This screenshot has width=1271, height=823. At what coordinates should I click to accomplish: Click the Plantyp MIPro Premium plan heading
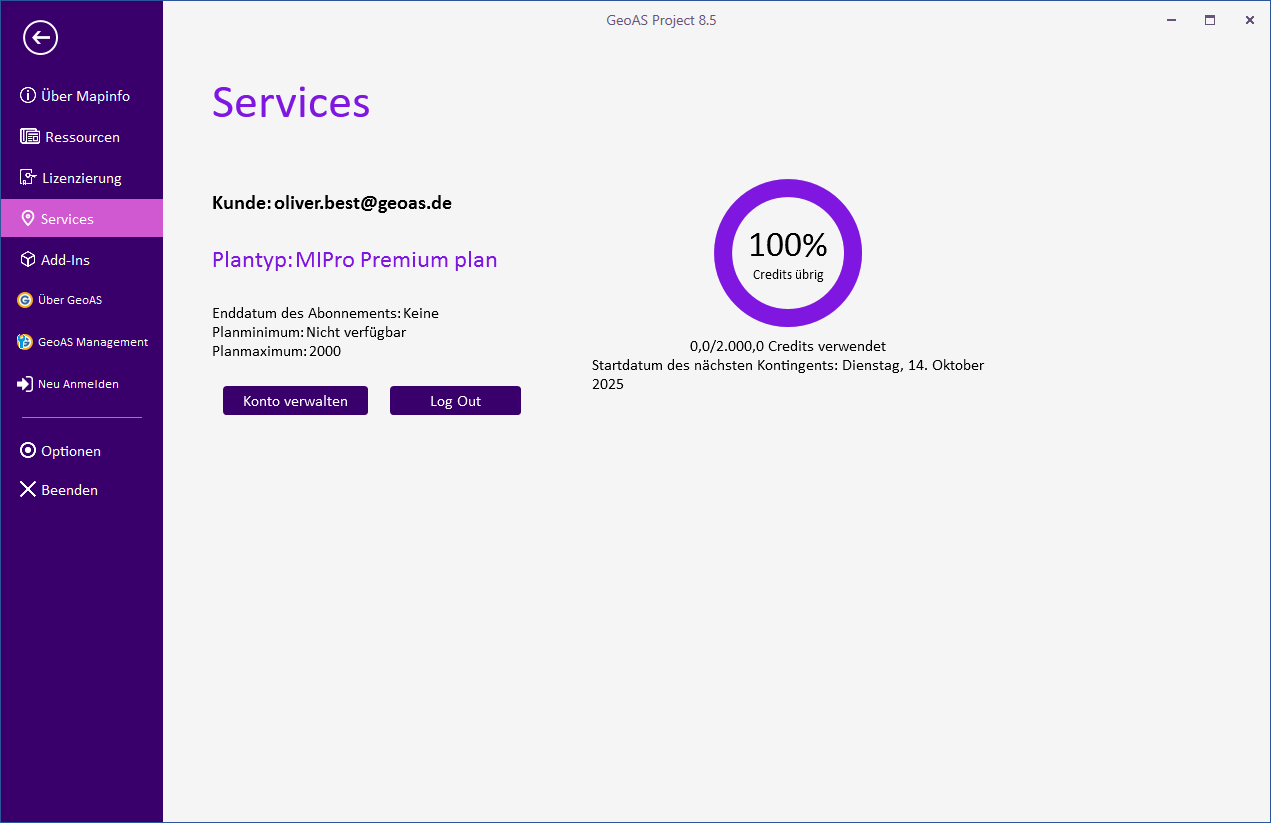point(354,260)
